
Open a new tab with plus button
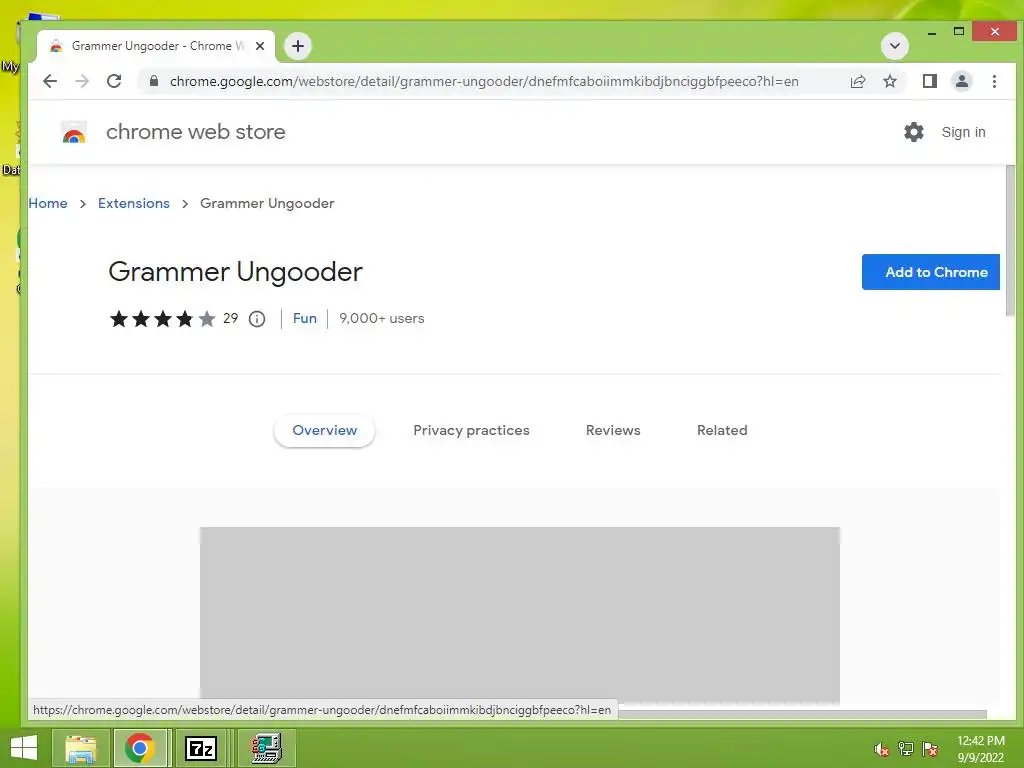(x=298, y=46)
